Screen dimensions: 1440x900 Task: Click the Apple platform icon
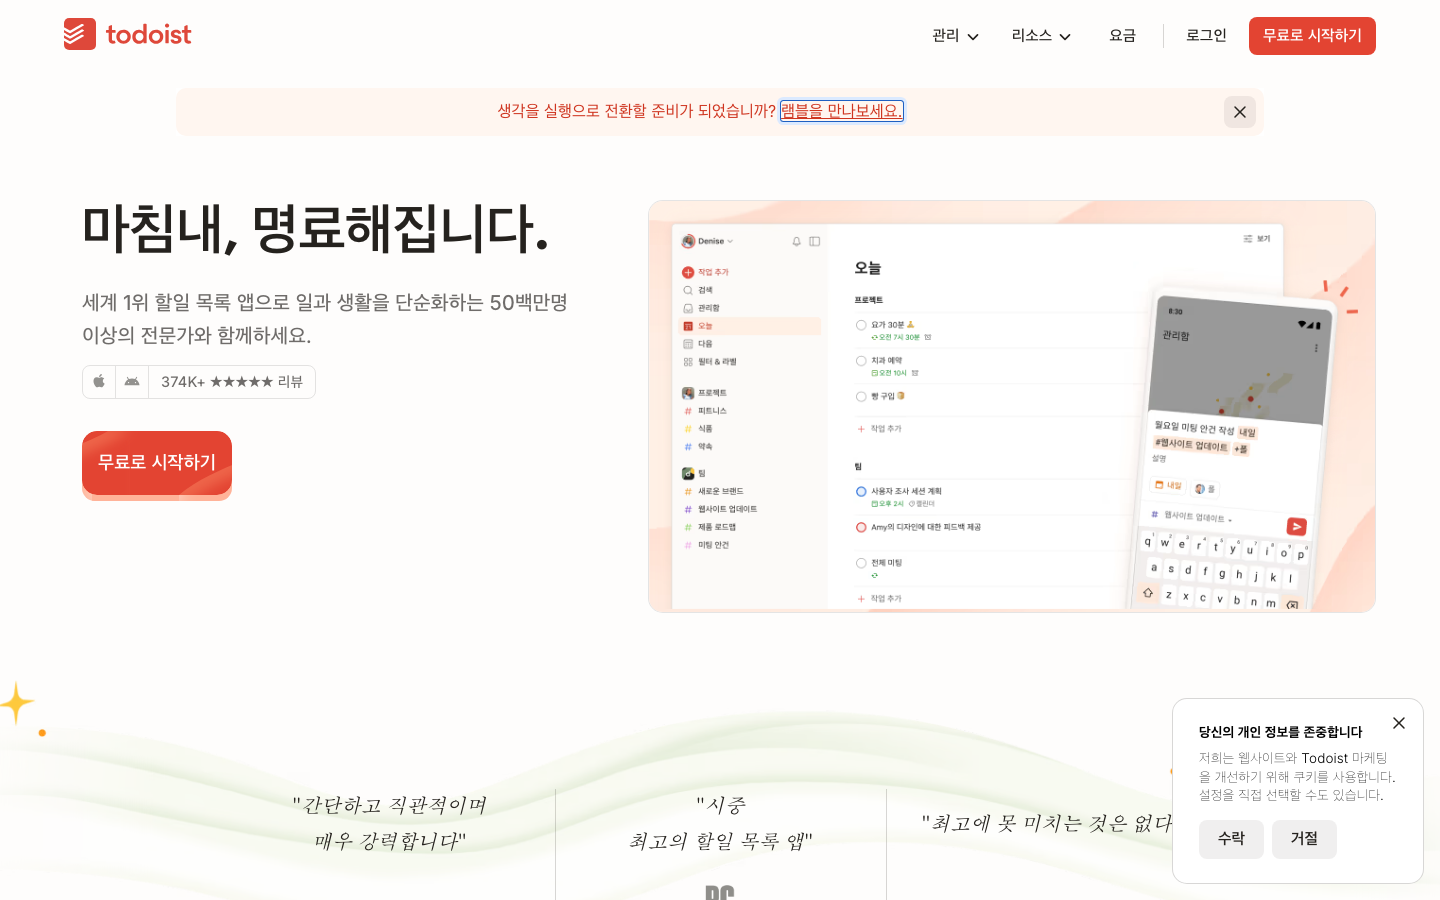pyautogui.click(x=99, y=382)
